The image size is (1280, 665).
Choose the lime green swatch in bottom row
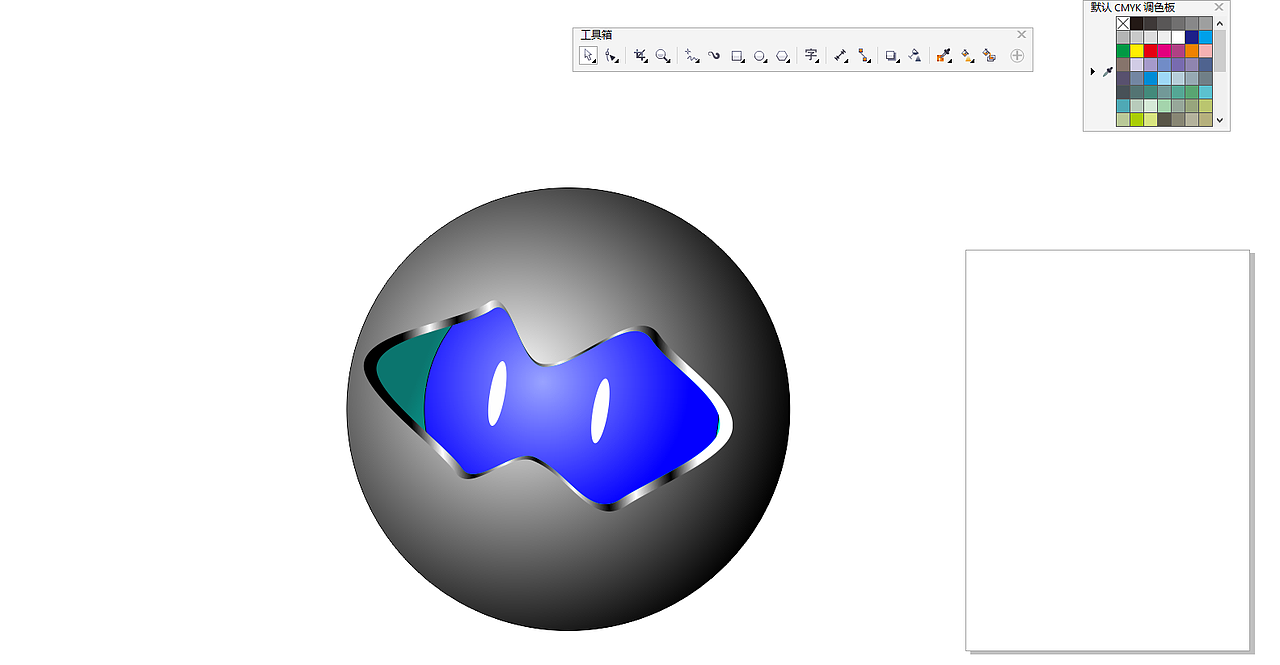click(x=1137, y=119)
